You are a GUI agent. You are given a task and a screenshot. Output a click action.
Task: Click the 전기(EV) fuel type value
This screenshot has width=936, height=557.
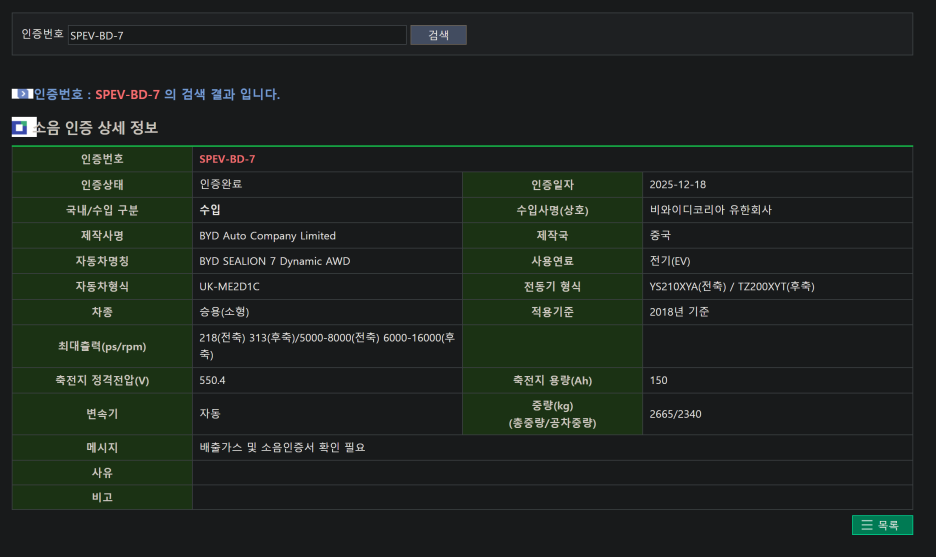point(670,261)
